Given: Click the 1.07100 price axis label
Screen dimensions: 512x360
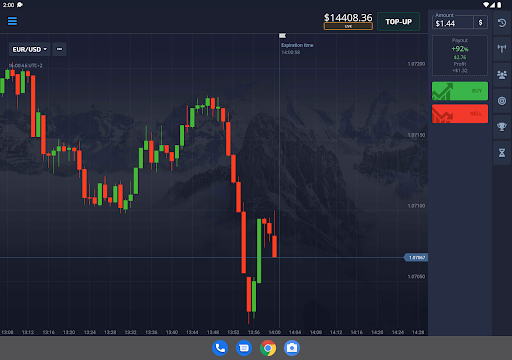Looking at the screenshot, I should tap(416, 206).
